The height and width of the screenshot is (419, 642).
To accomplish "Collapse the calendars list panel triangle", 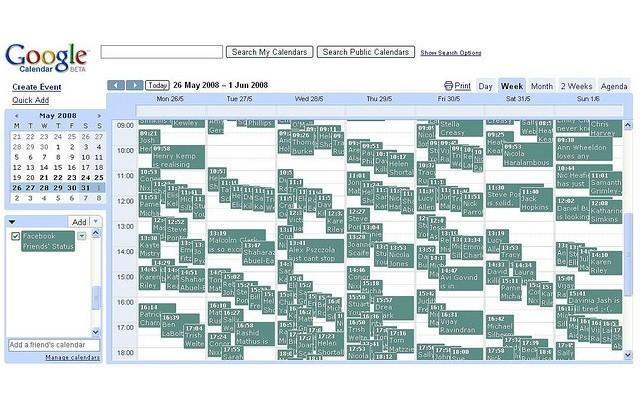I will coord(12,221).
